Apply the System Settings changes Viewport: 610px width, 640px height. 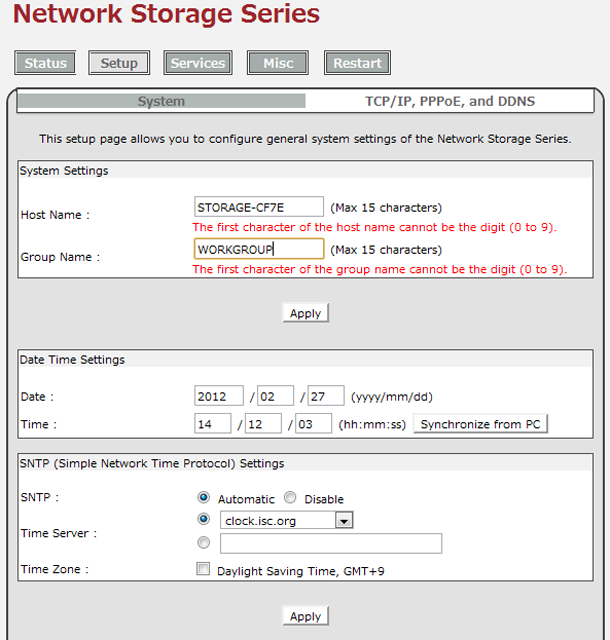pyautogui.click(x=305, y=313)
